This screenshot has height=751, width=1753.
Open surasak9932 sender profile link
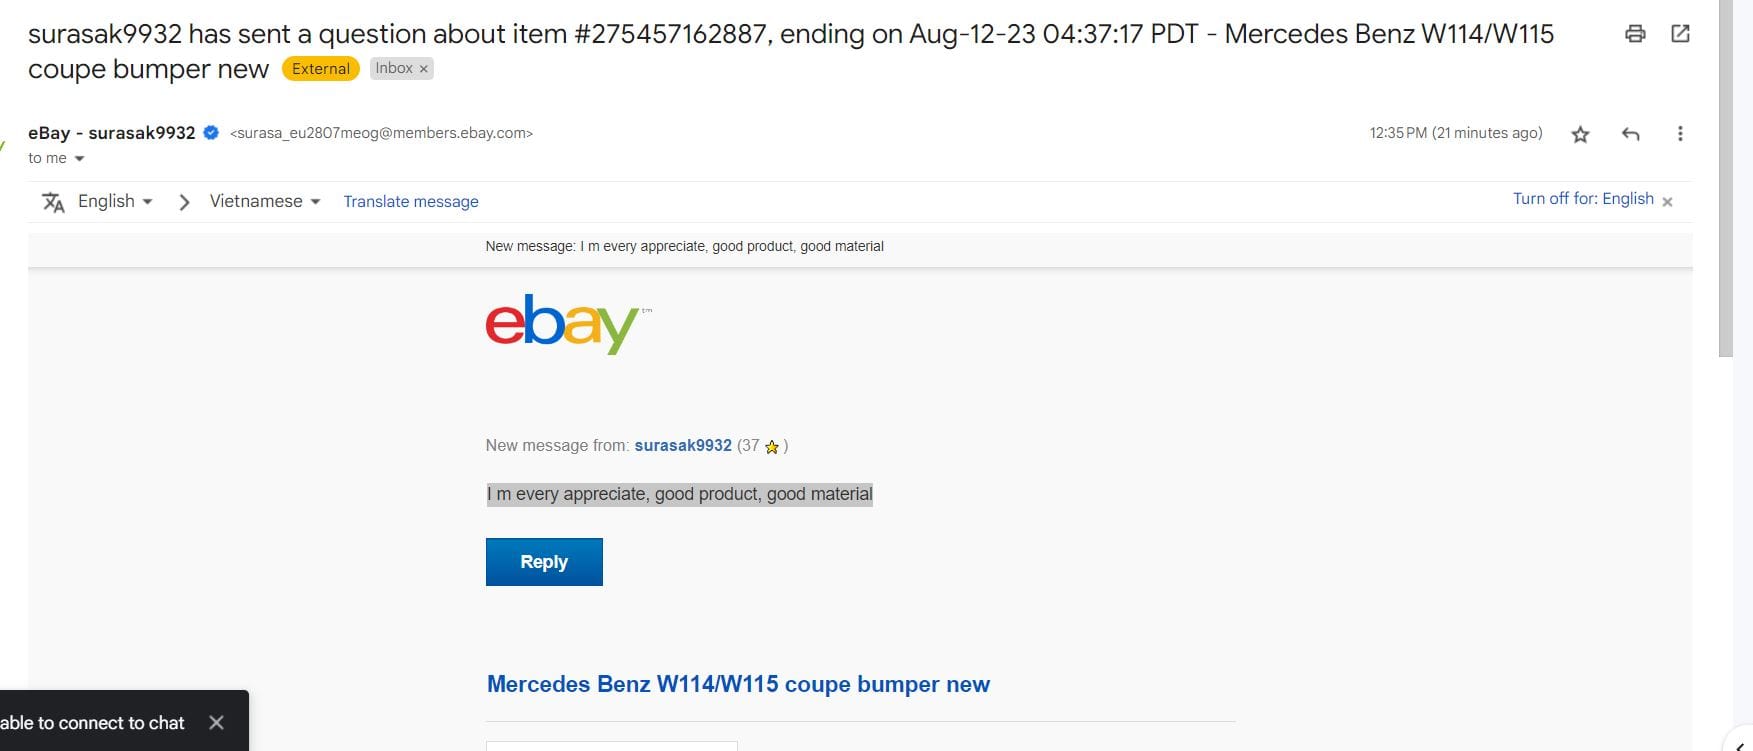pyautogui.click(x=683, y=446)
